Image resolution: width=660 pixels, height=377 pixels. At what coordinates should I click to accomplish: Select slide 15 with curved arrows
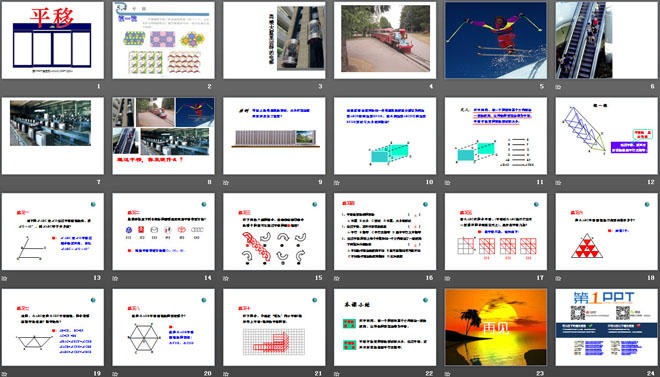[x=274, y=231]
